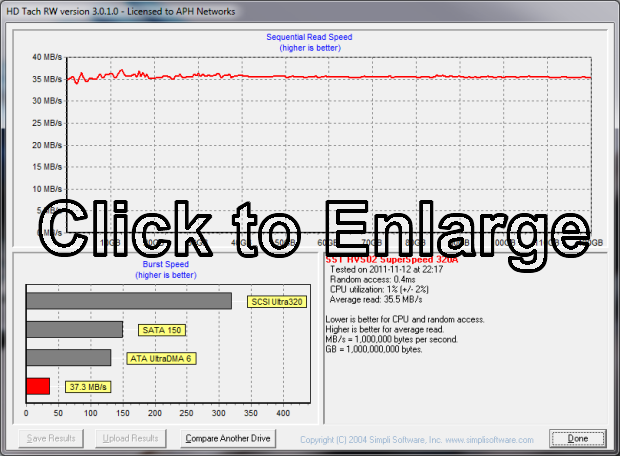This screenshot has height=456, width=620.
Task: Click the Upload Results button
Action: tap(130, 438)
